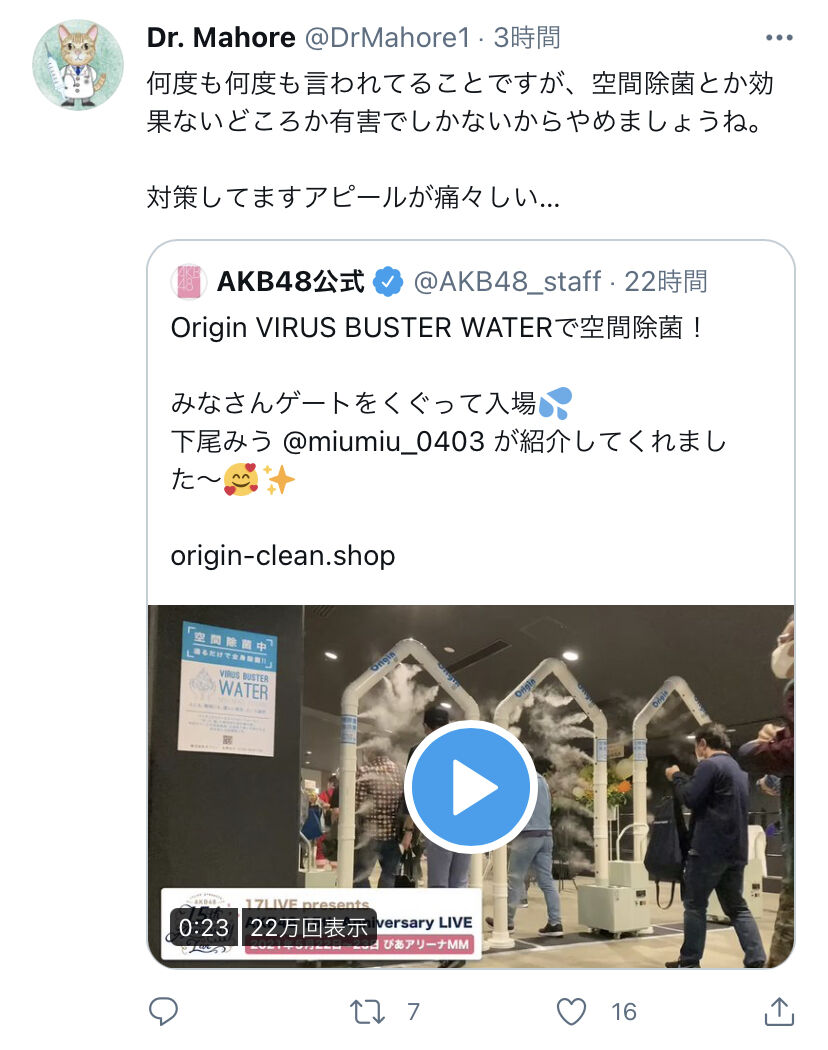Play the embedded video
This screenshot has height=1050, width=828.
coord(470,786)
